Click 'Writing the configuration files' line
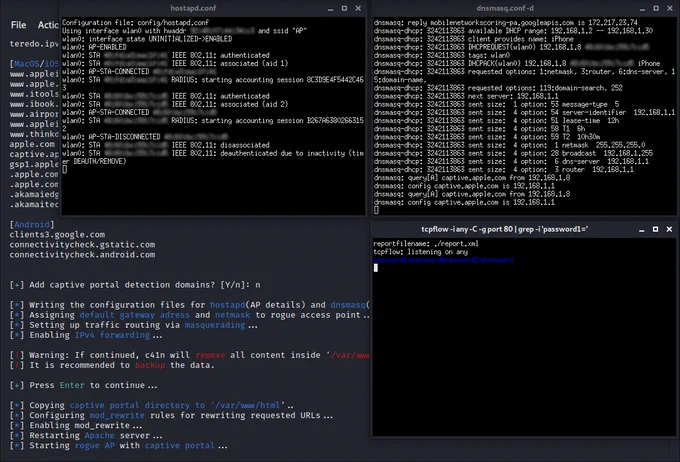The height and width of the screenshot is (462, 680). [x=190, y=305]
